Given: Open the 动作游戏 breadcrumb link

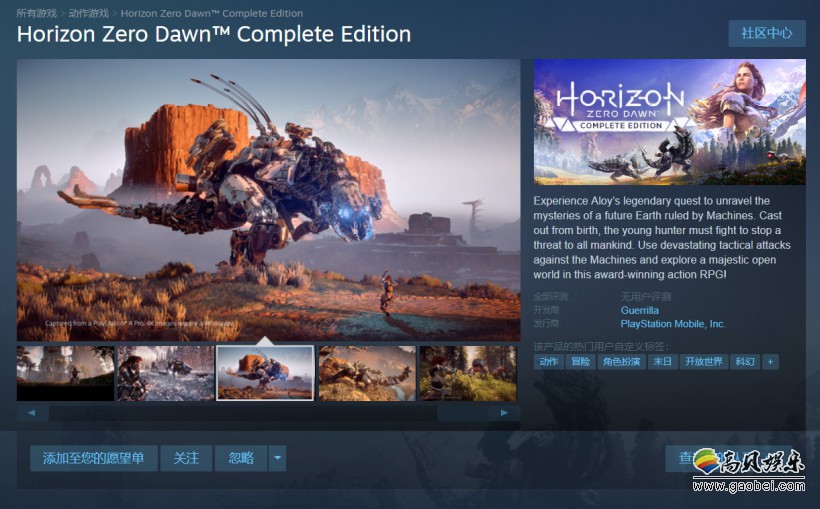Looking at the screenshot, I should click(89, 13).
